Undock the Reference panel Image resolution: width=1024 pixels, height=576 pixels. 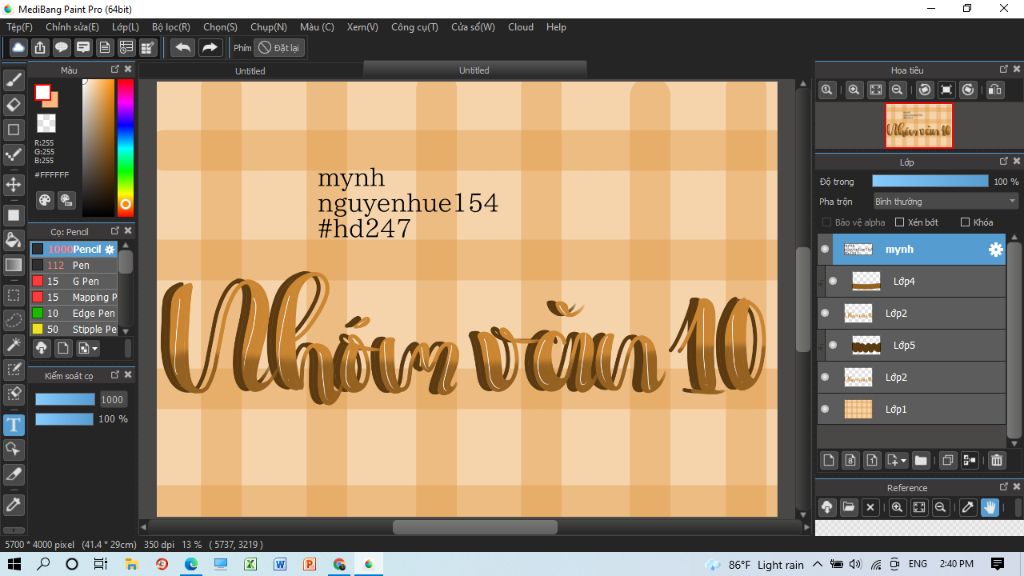tap(1003, 487)
